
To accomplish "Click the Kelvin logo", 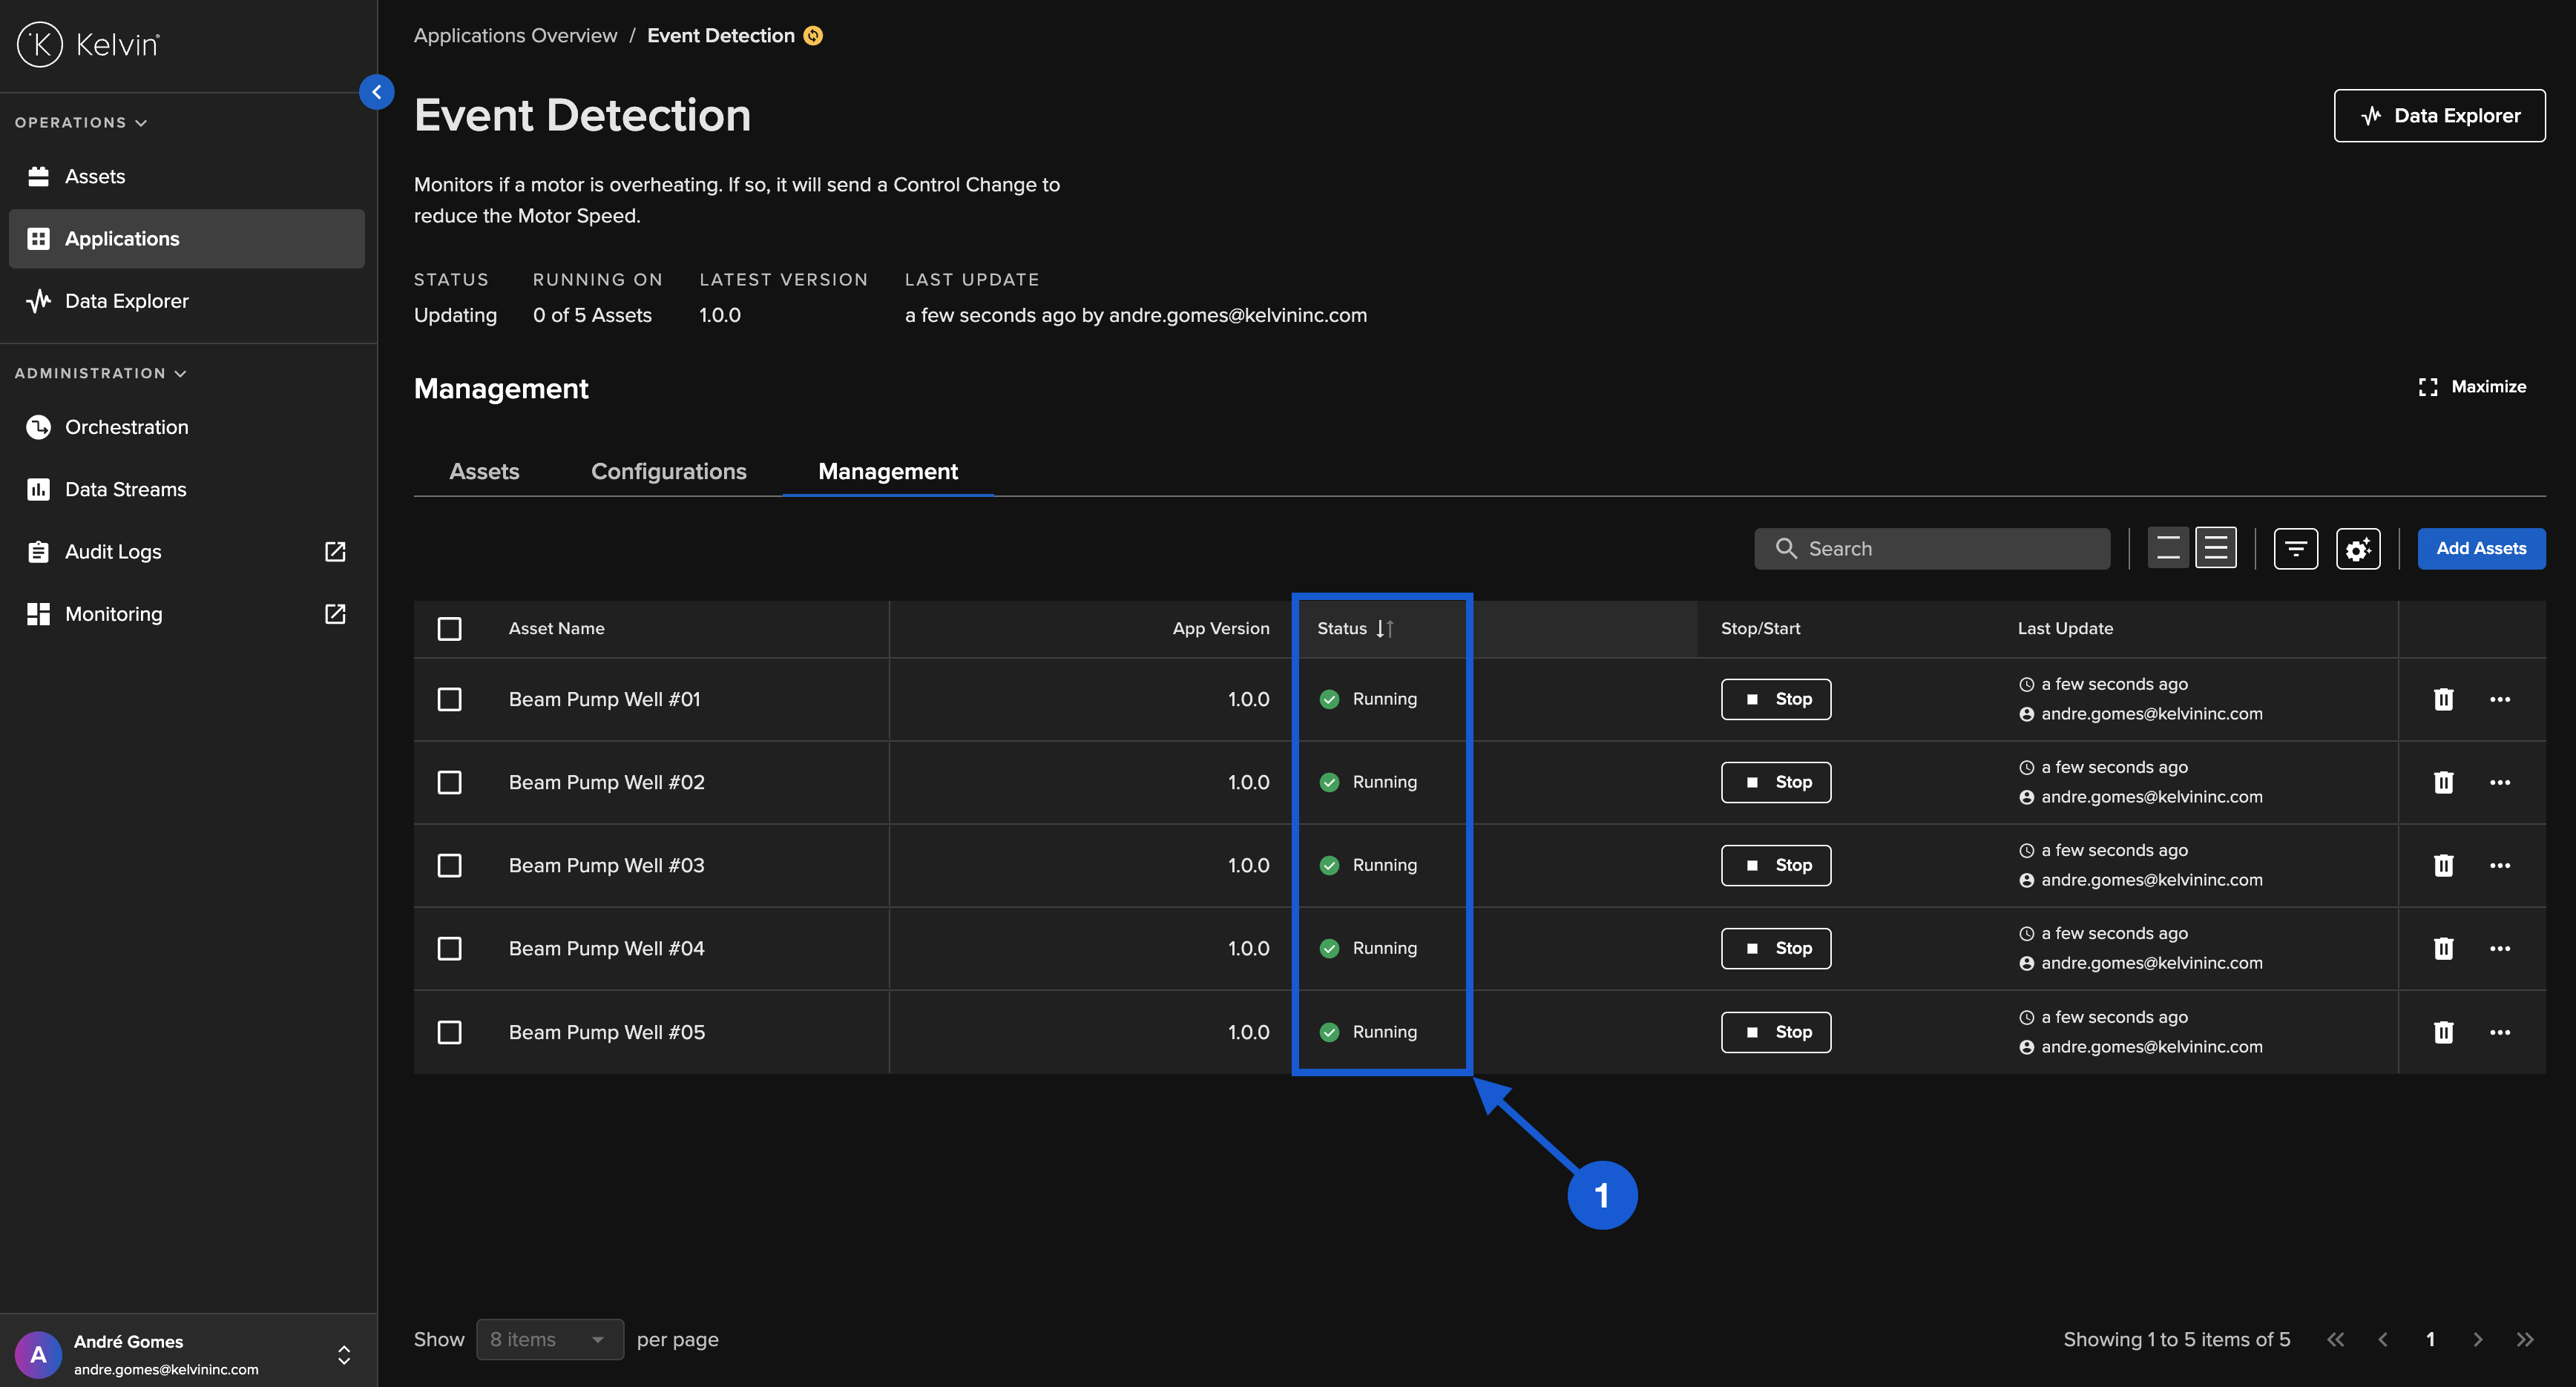I will (x=87, y=43).
